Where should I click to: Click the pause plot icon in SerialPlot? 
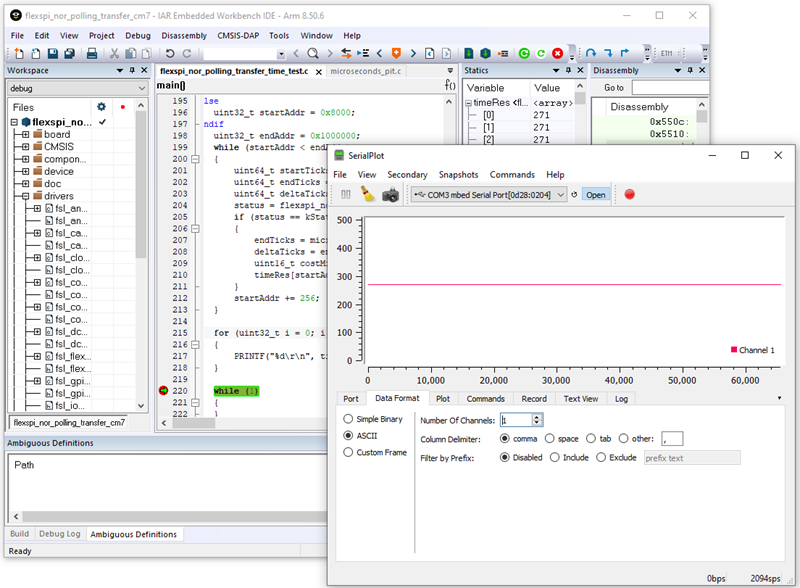pyautogui.click(x=346, y=194)
